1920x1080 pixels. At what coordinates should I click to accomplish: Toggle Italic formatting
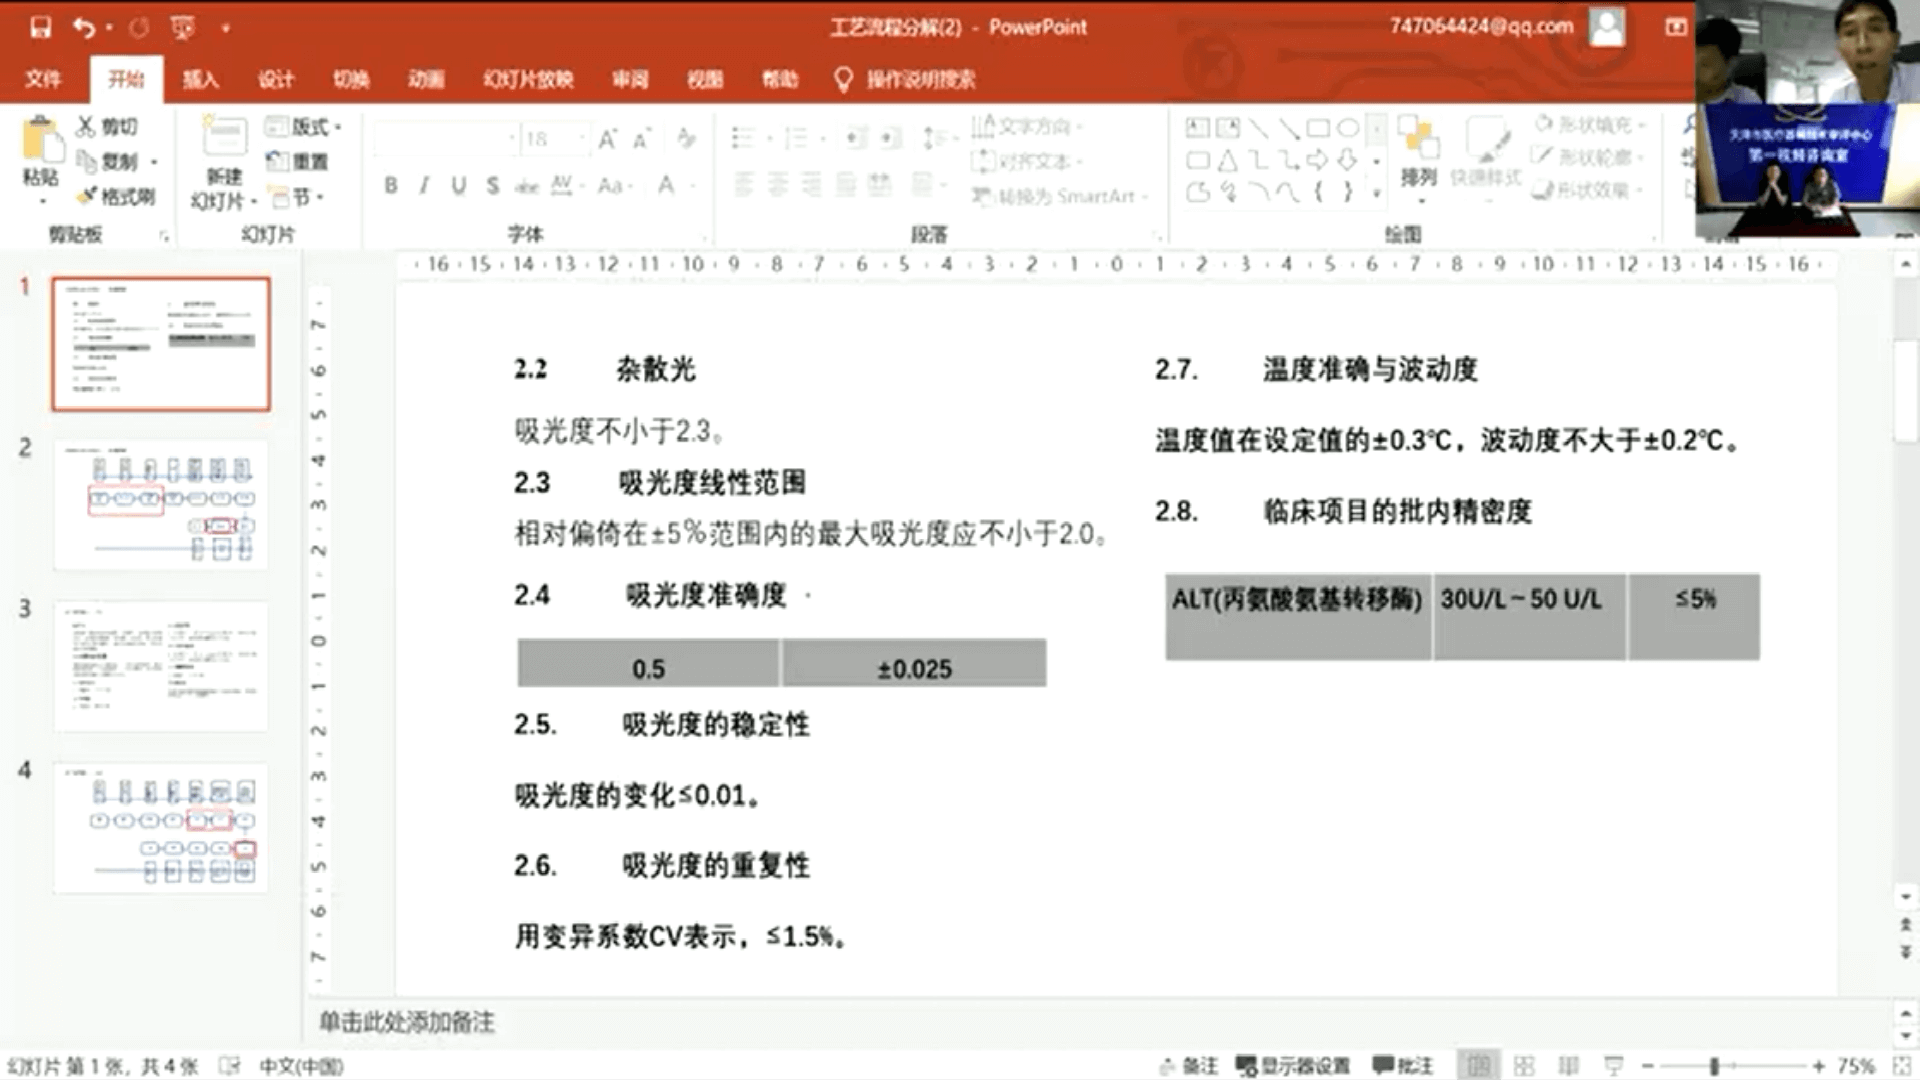[424, 185]
